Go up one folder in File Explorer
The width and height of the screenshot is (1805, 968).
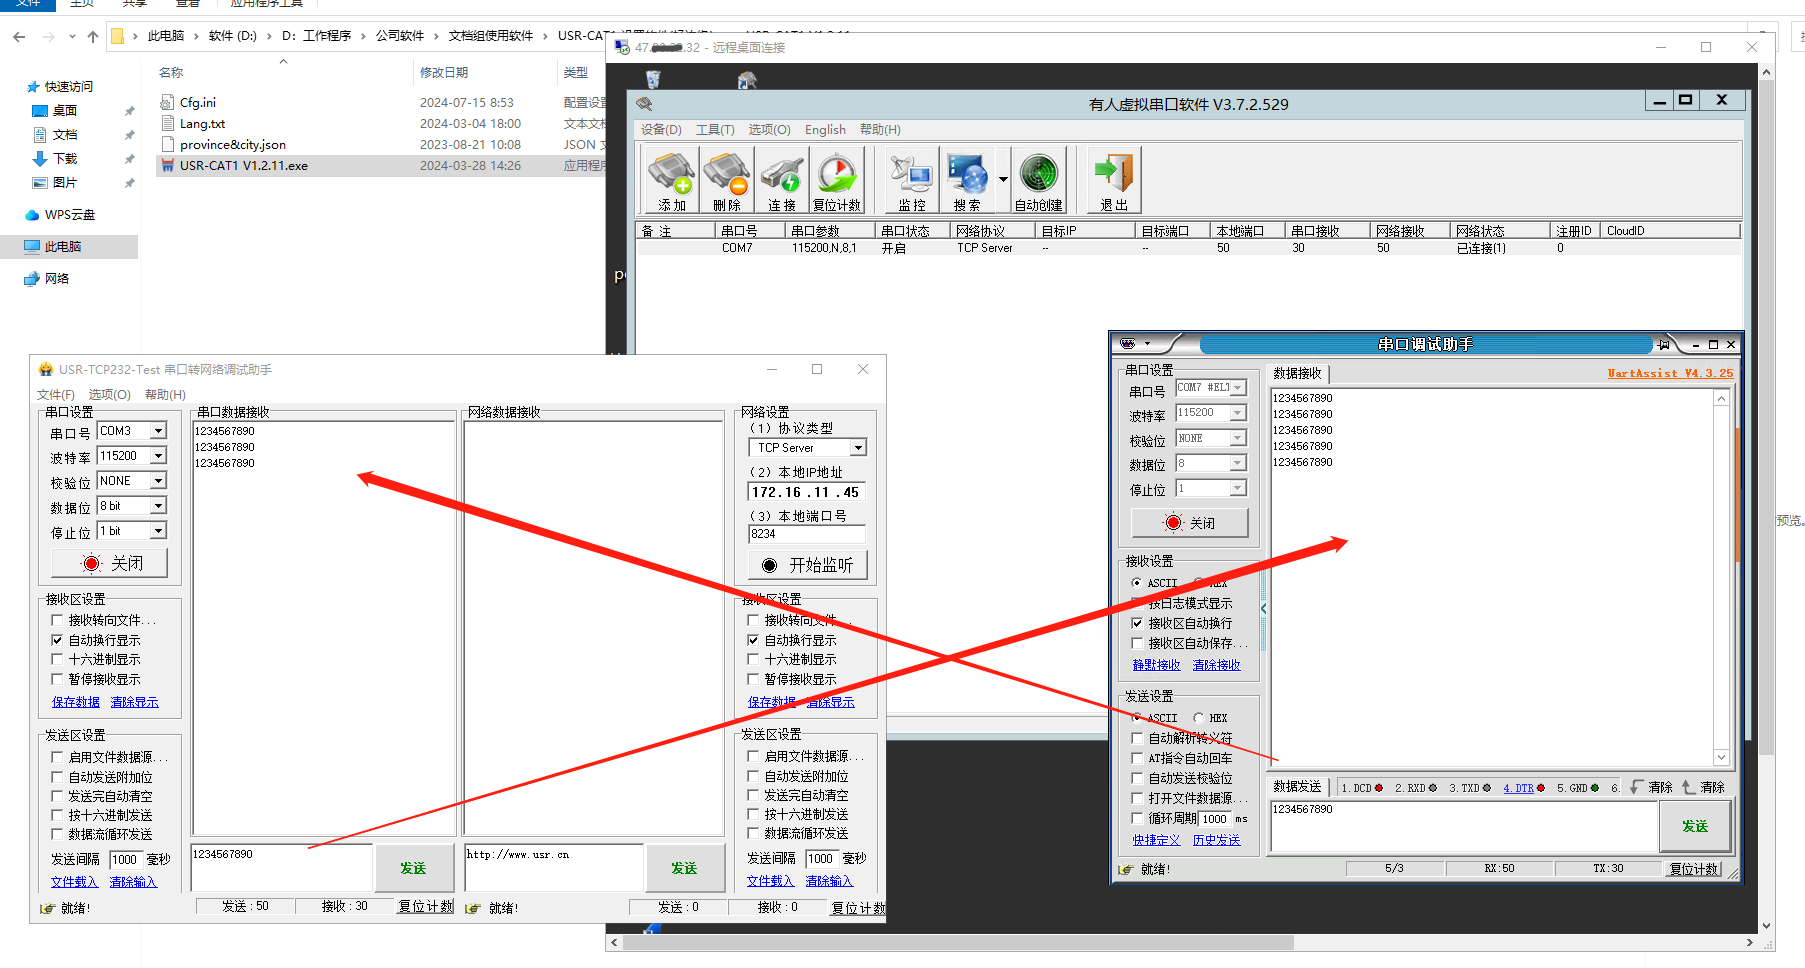tap(93, 36)
